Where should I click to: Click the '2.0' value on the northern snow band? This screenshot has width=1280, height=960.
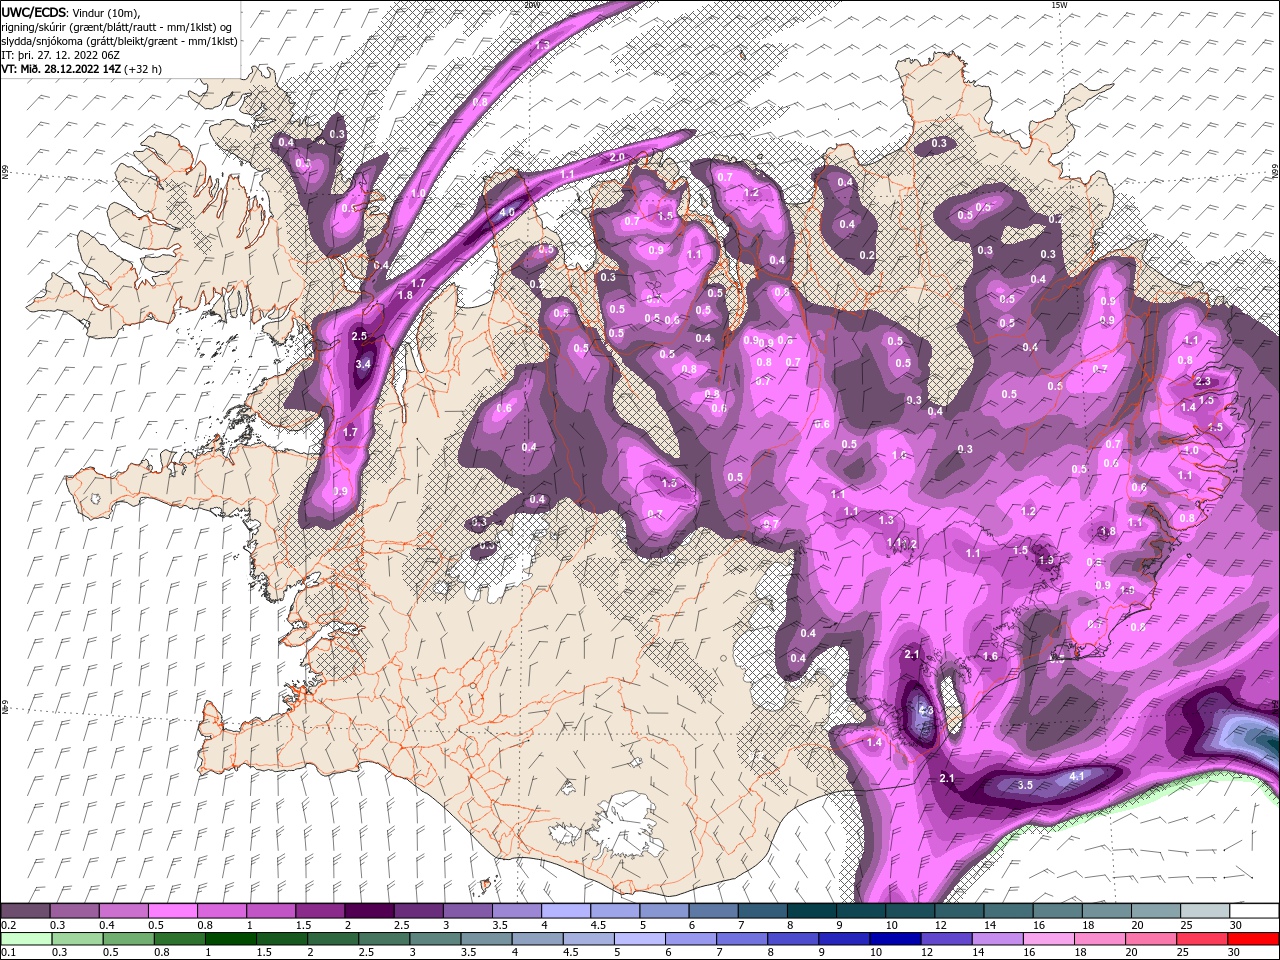tap(617, 157)
